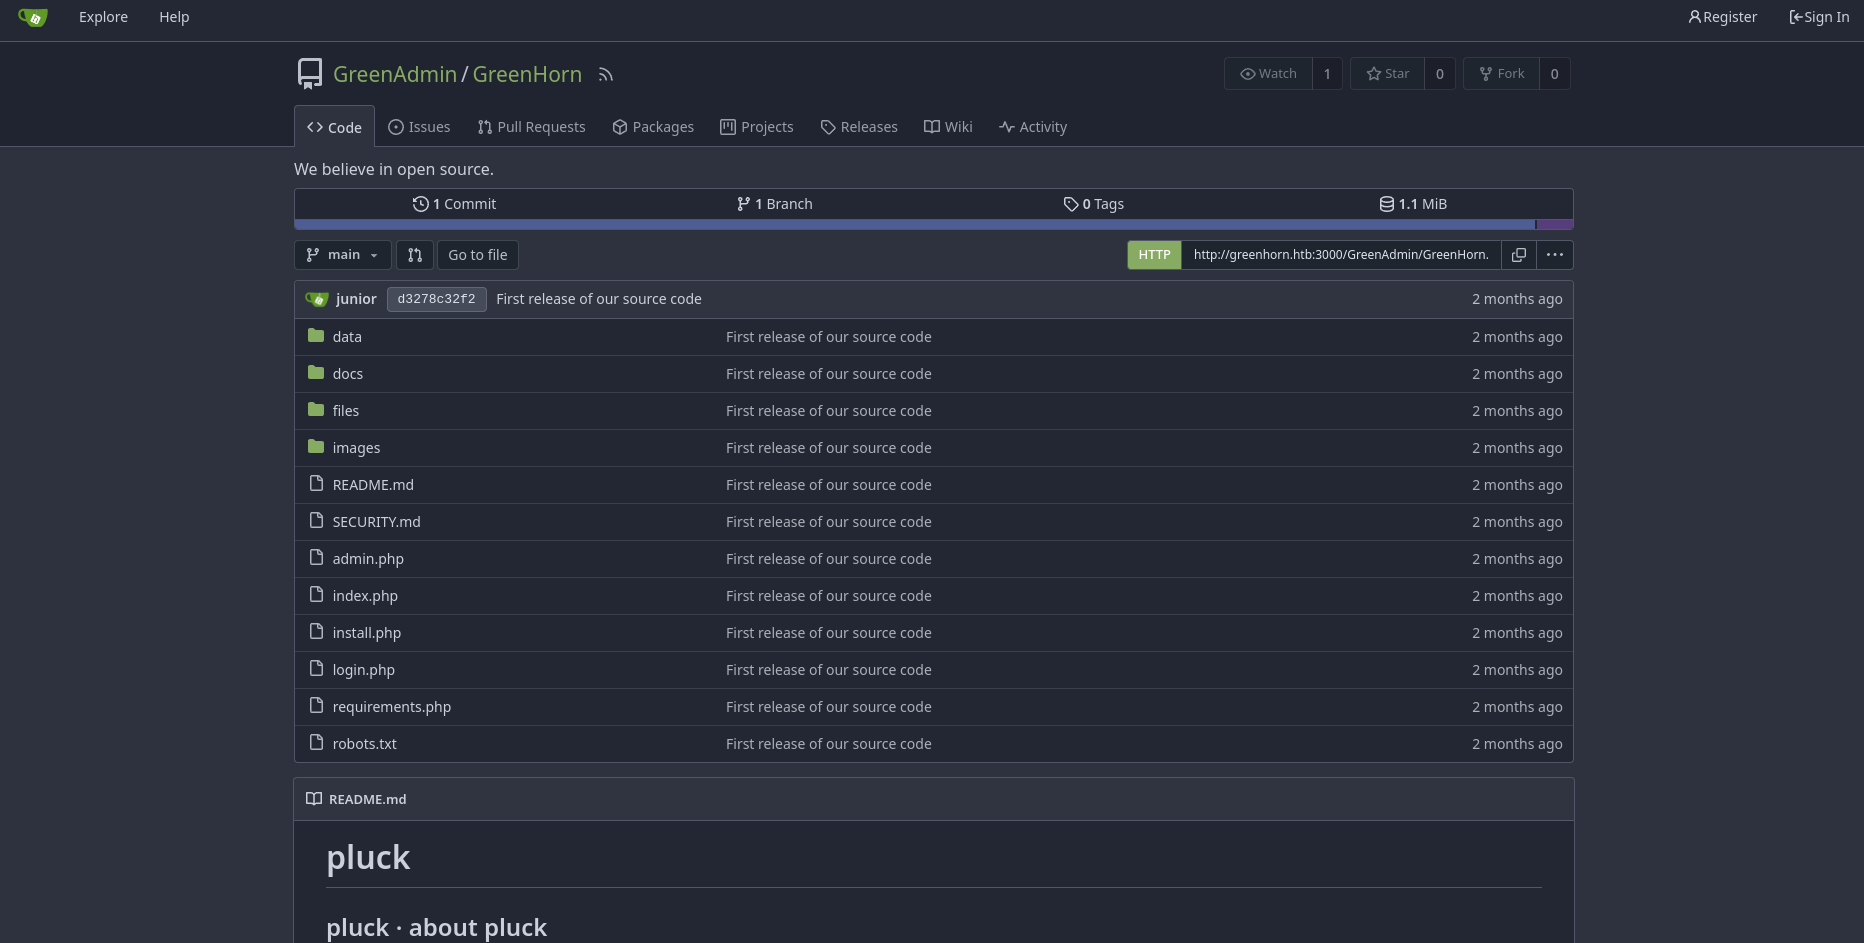Click the forks count 0
This screenshot has width=1864, height=943.
pos(1554,74)
